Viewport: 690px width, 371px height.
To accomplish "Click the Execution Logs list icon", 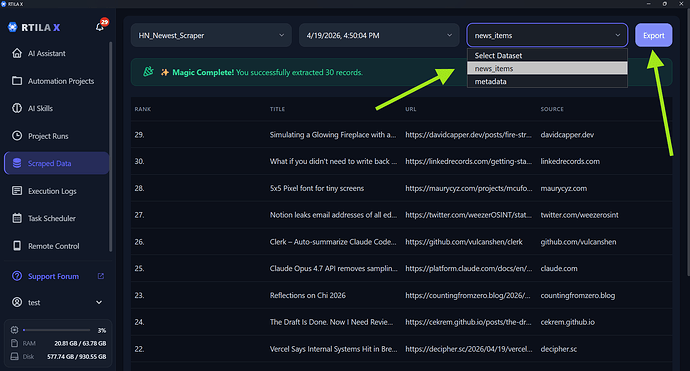I will coord(17,191).
